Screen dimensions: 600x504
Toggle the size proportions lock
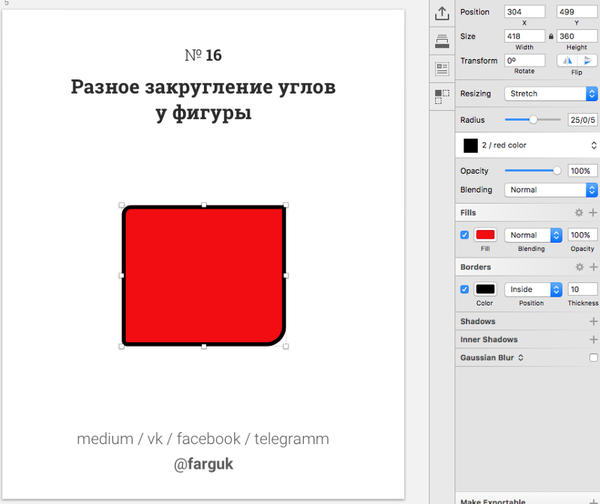point(551,36)
